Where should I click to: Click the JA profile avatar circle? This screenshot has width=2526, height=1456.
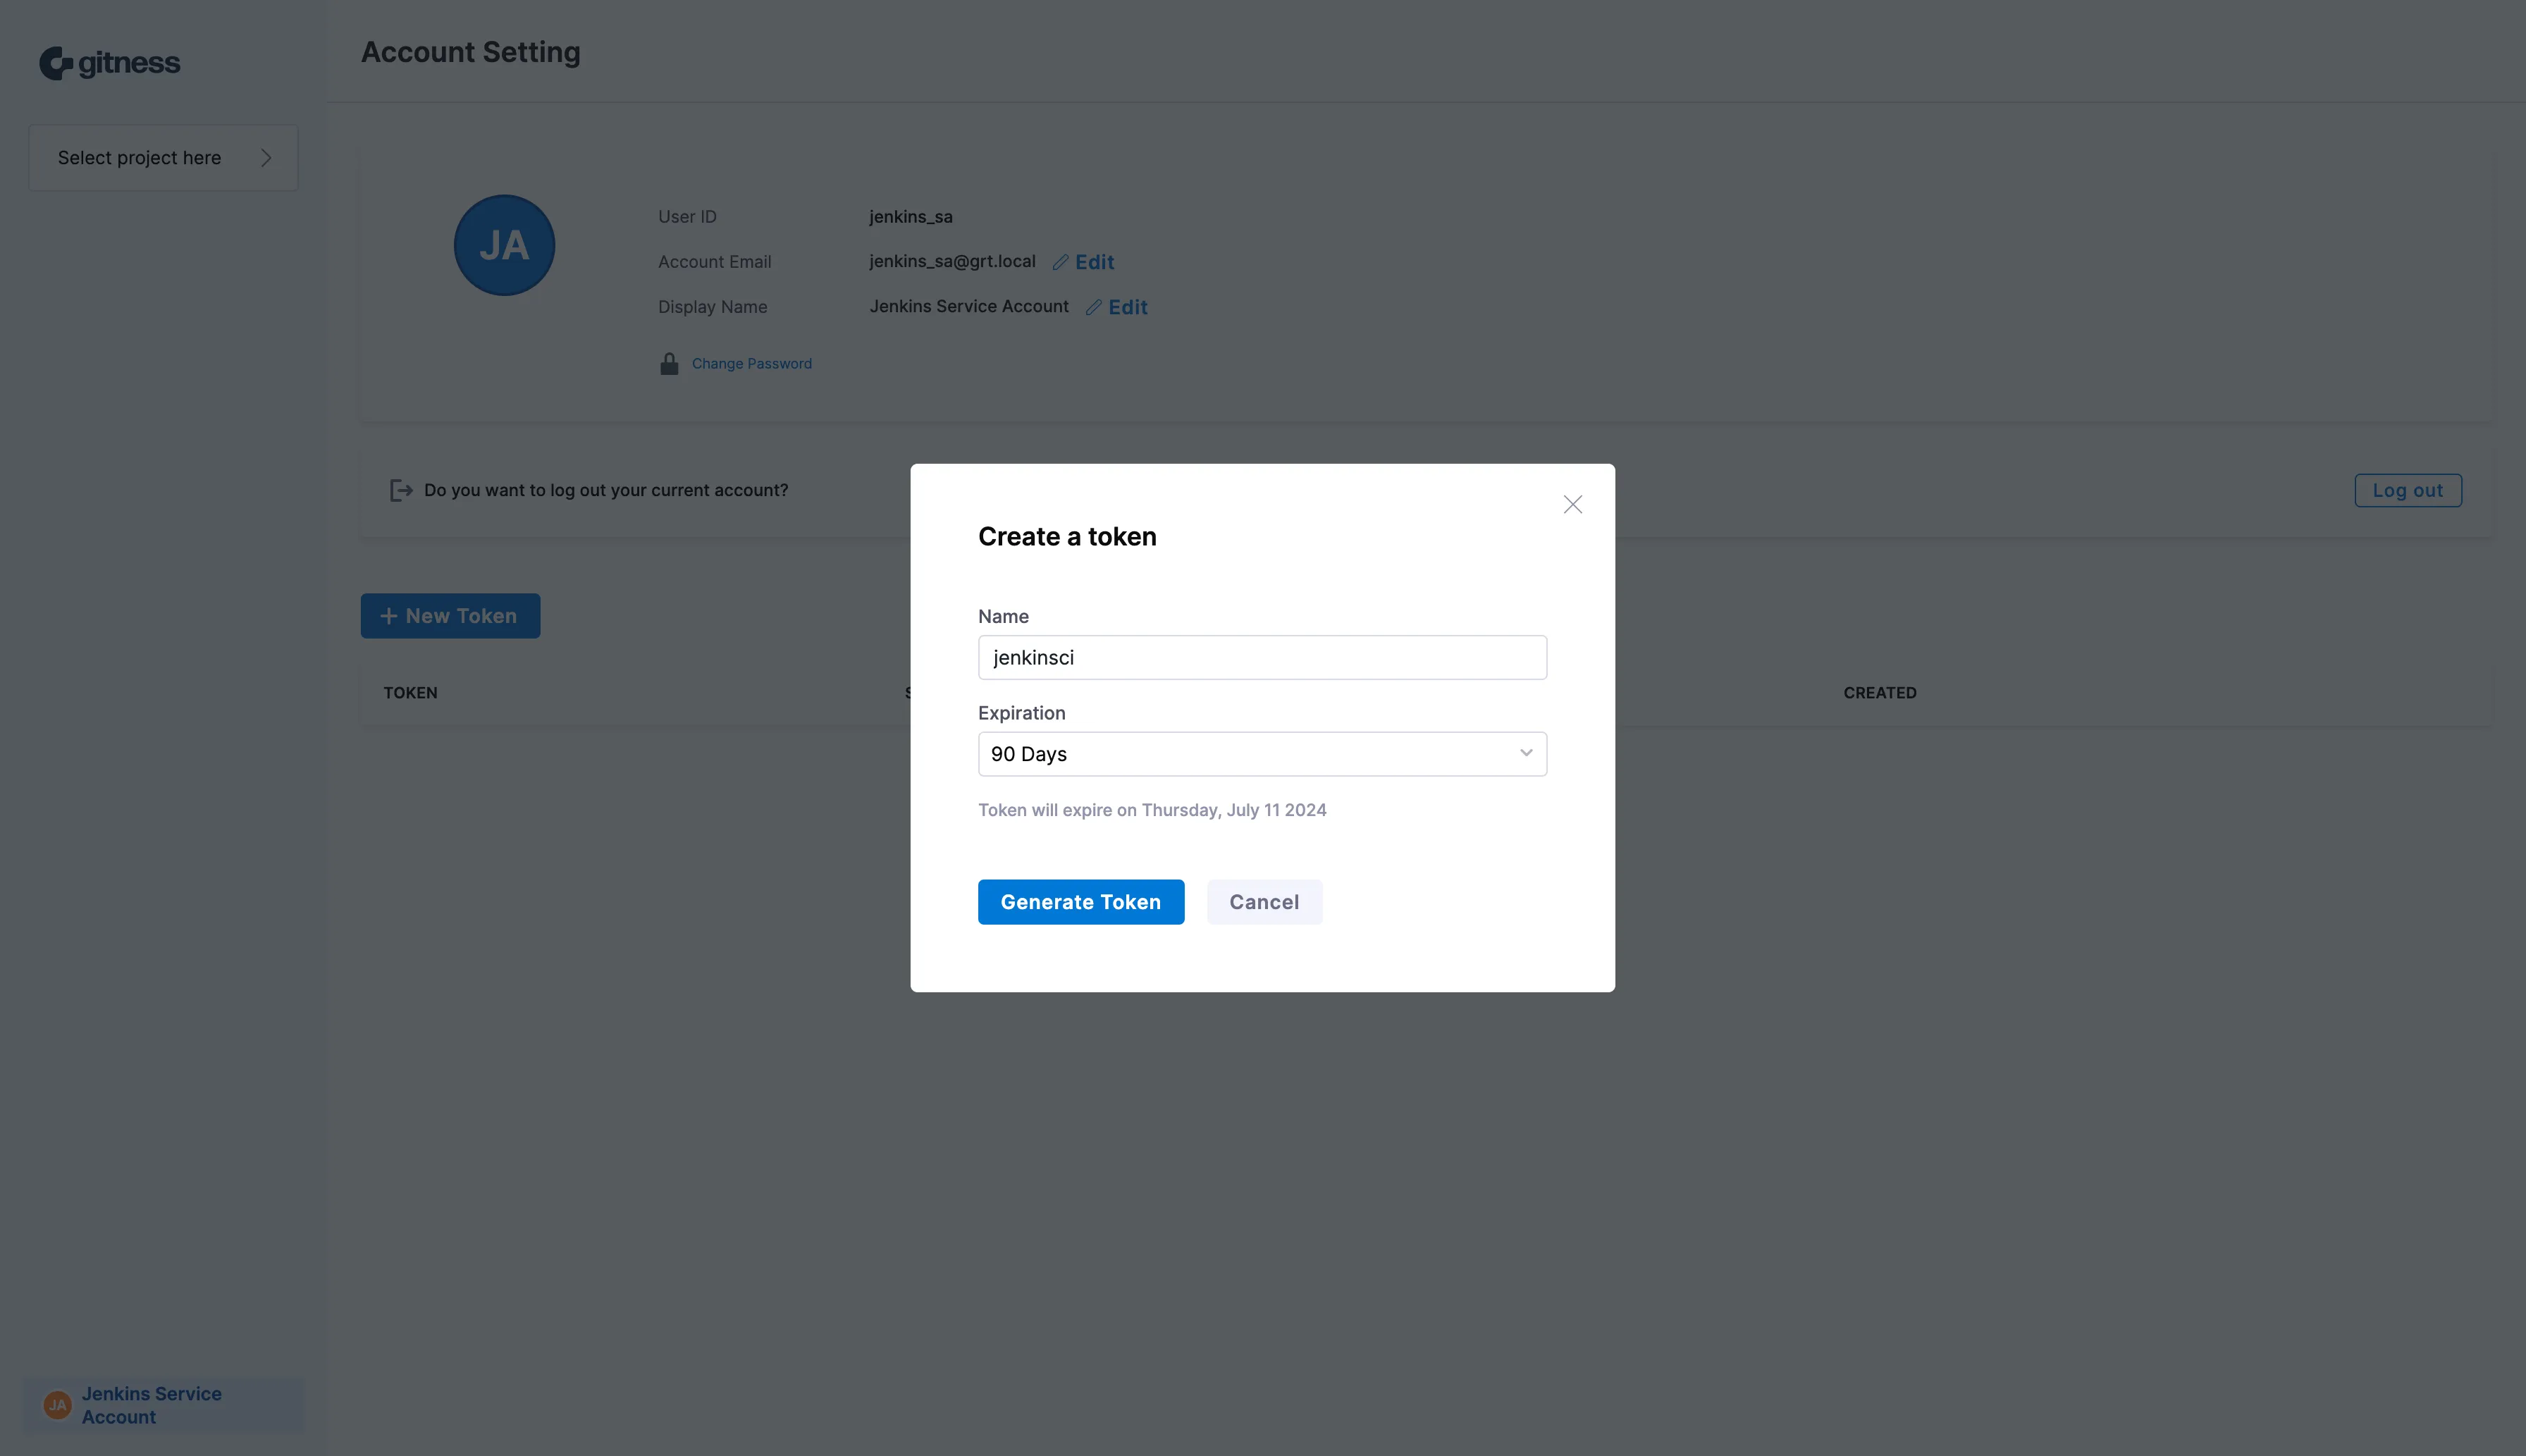(x=504, y=245)
